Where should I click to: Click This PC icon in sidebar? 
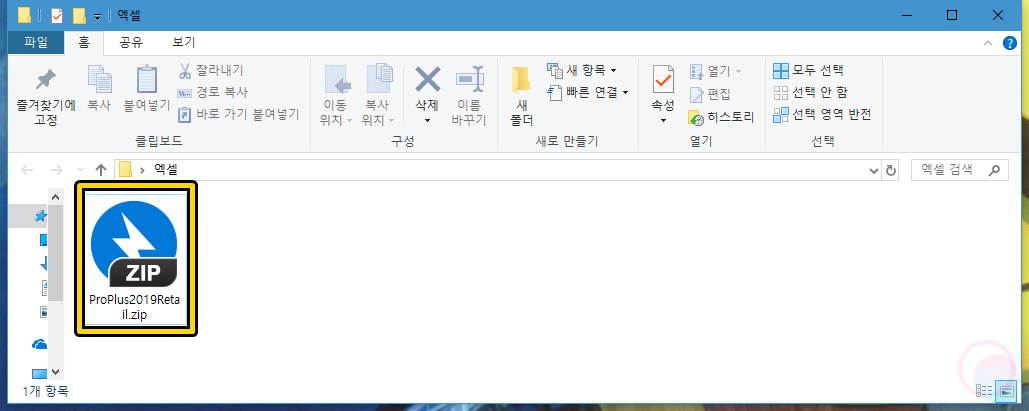pos(41,374)
